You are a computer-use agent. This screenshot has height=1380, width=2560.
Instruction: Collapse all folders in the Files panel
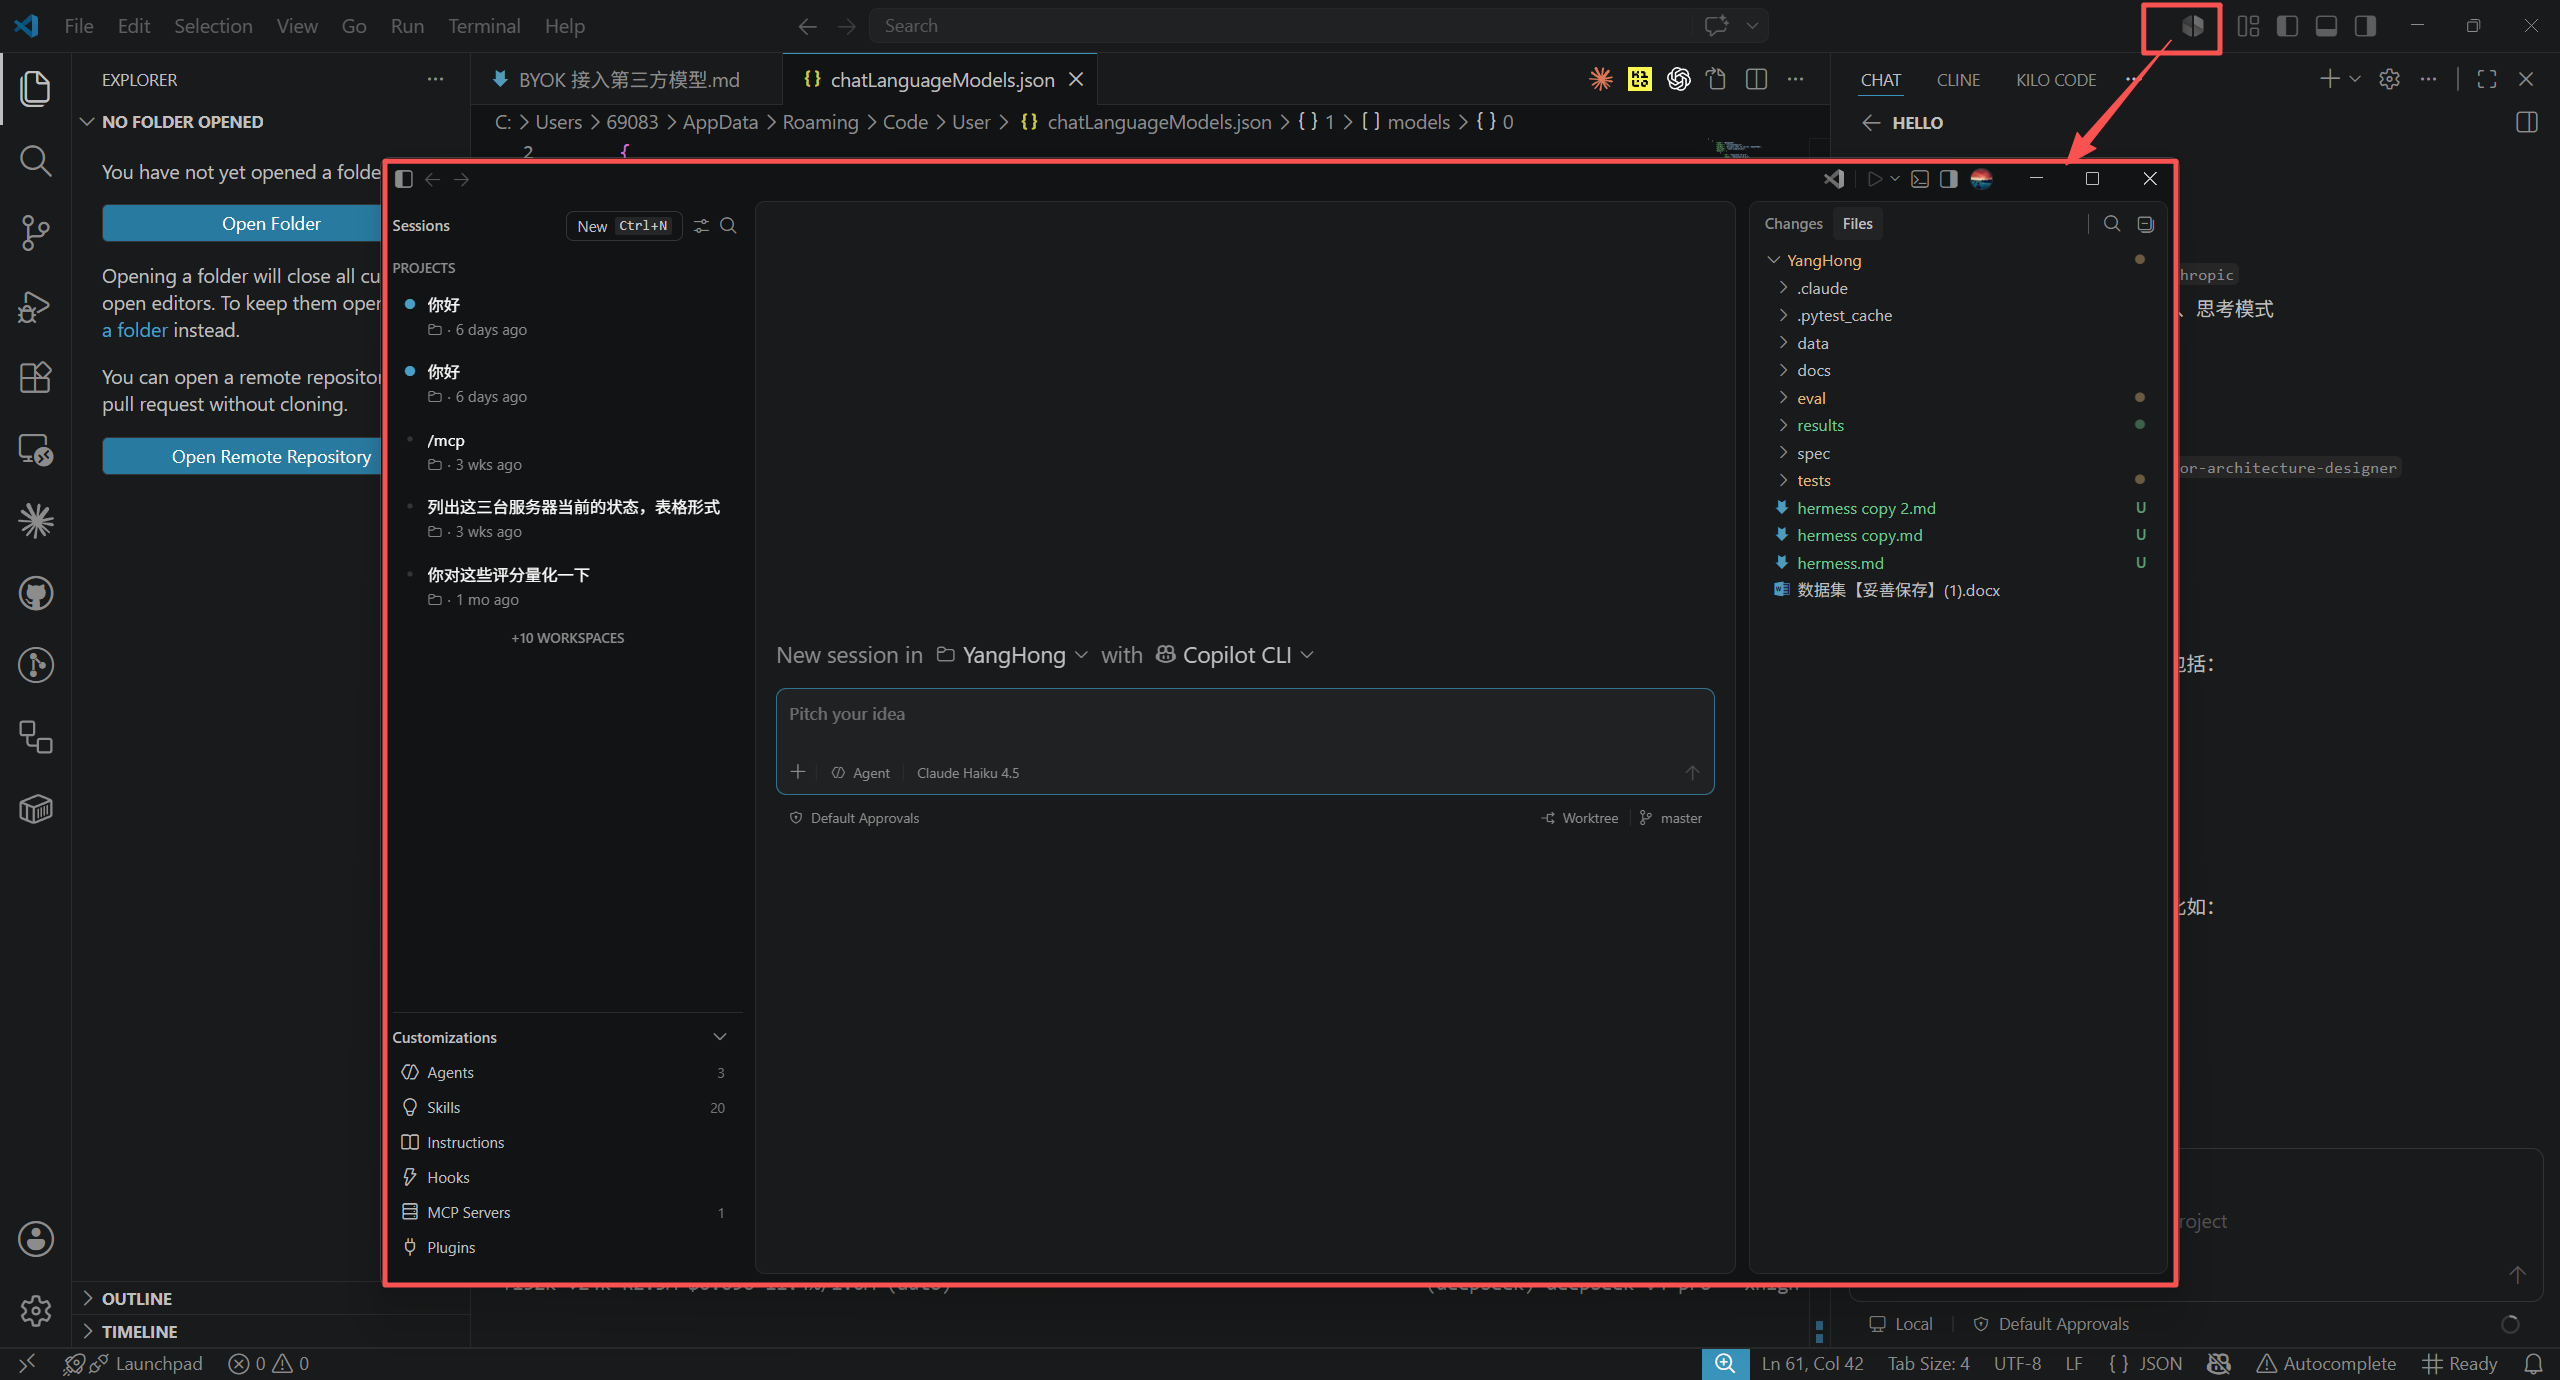pyautogui.click(x=2146, y=224)
